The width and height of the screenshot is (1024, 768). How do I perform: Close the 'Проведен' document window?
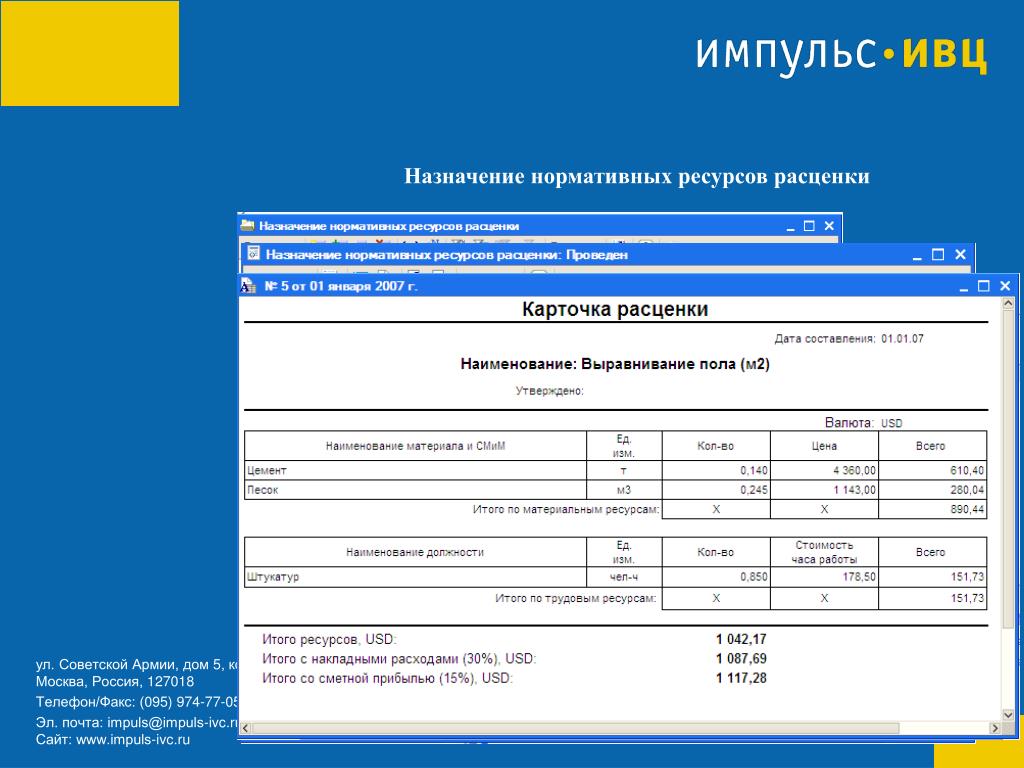(x=960, y=255)
